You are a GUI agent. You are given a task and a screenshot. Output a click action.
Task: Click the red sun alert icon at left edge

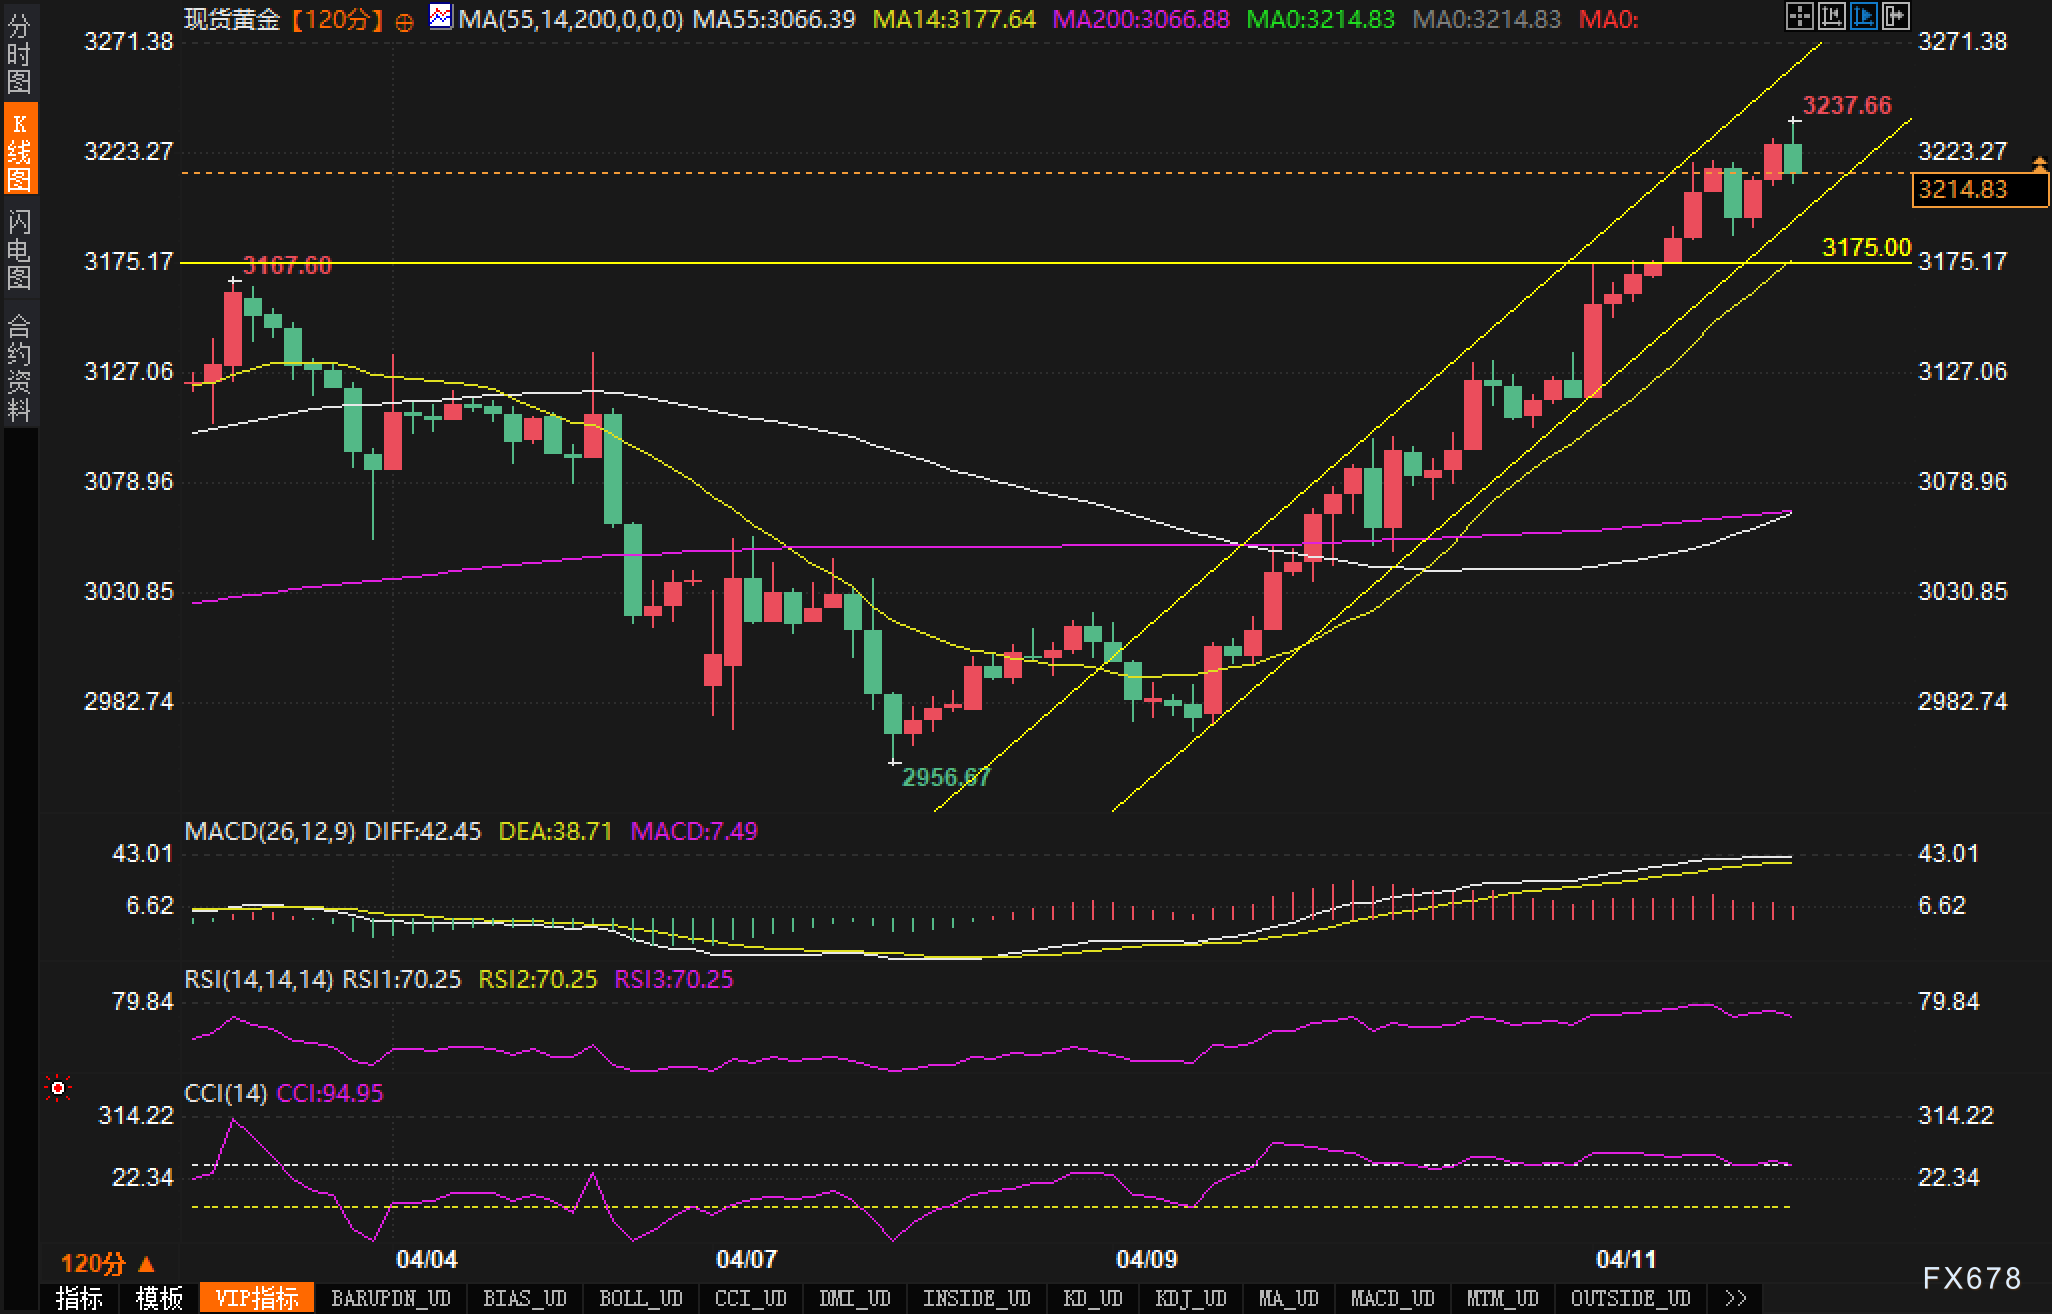click(58, 1088)
